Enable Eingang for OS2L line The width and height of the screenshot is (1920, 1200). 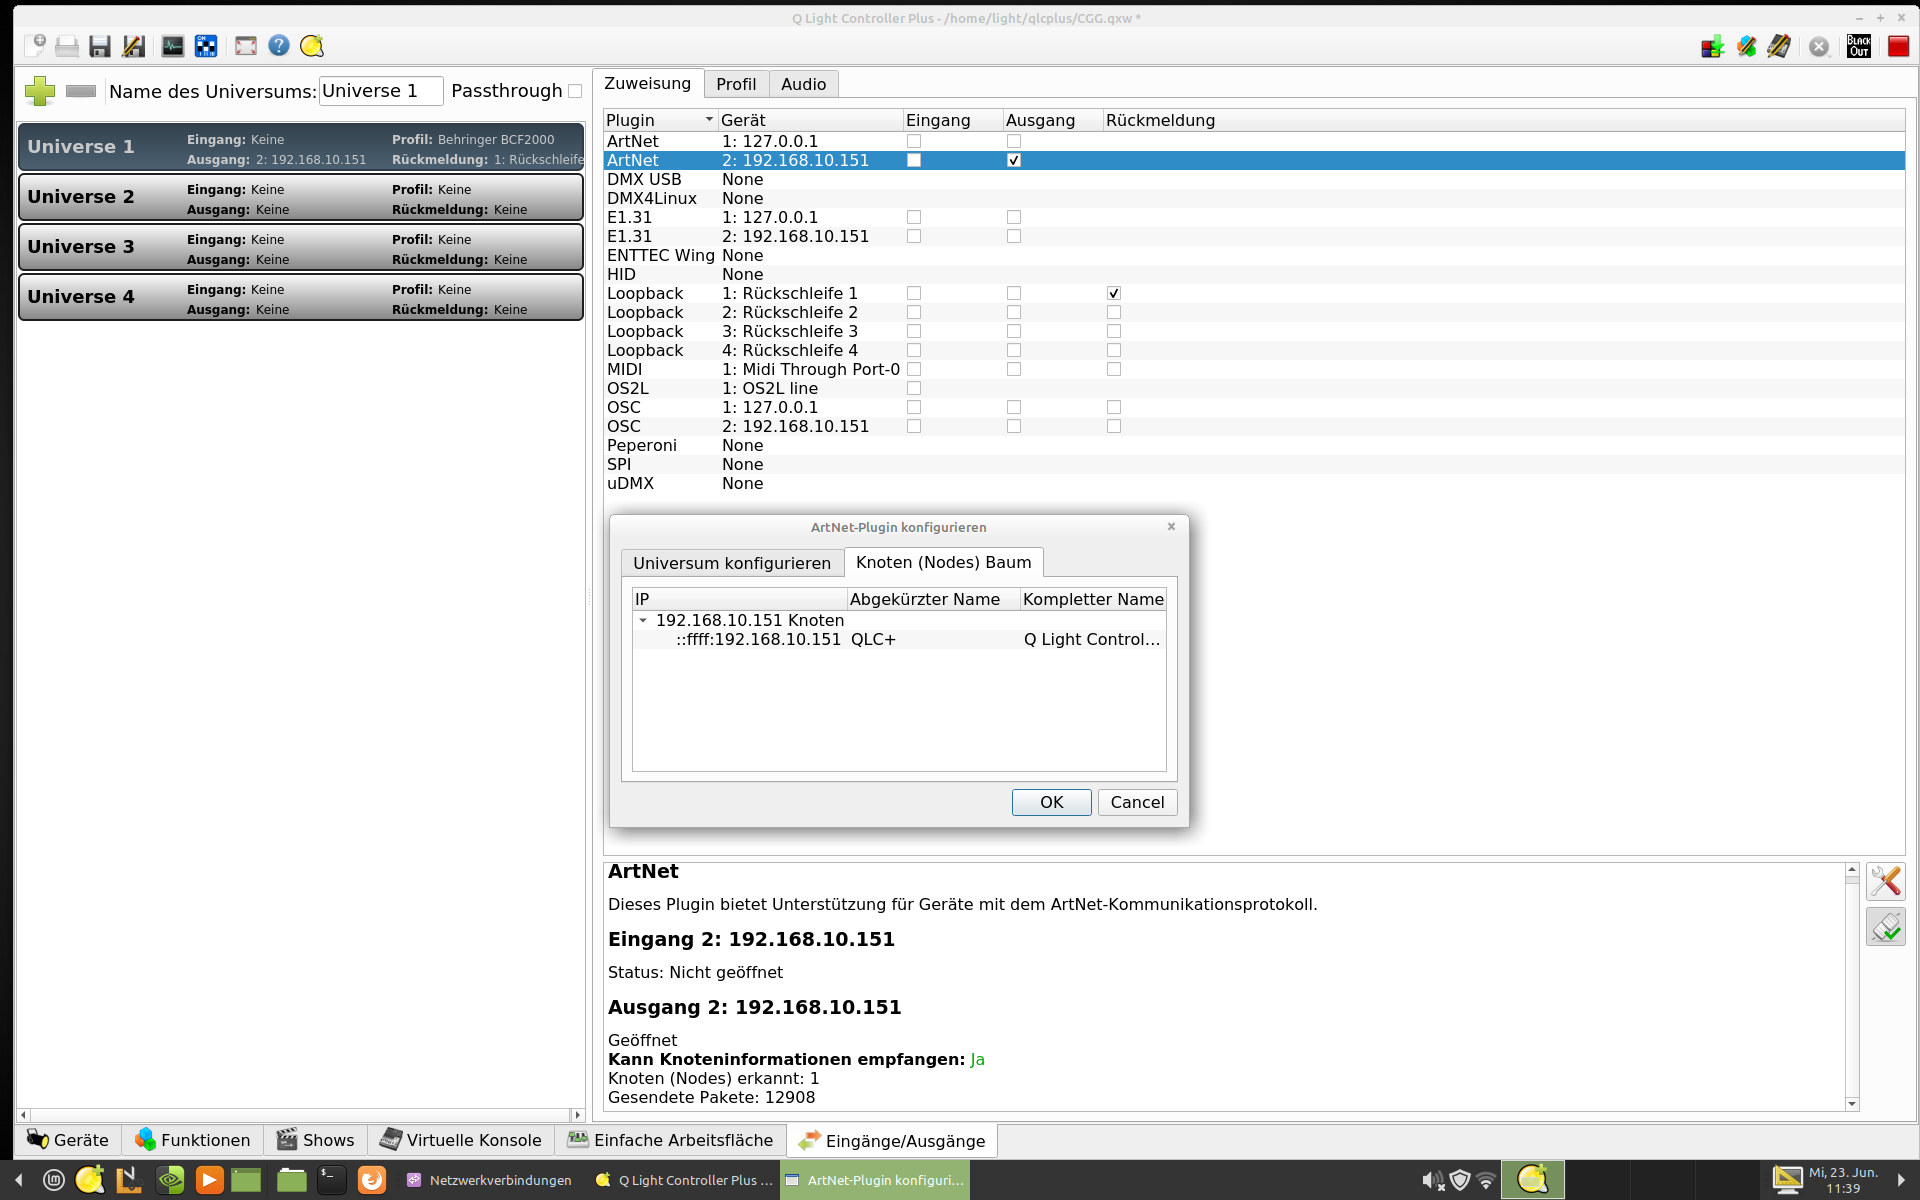point(914,388)
